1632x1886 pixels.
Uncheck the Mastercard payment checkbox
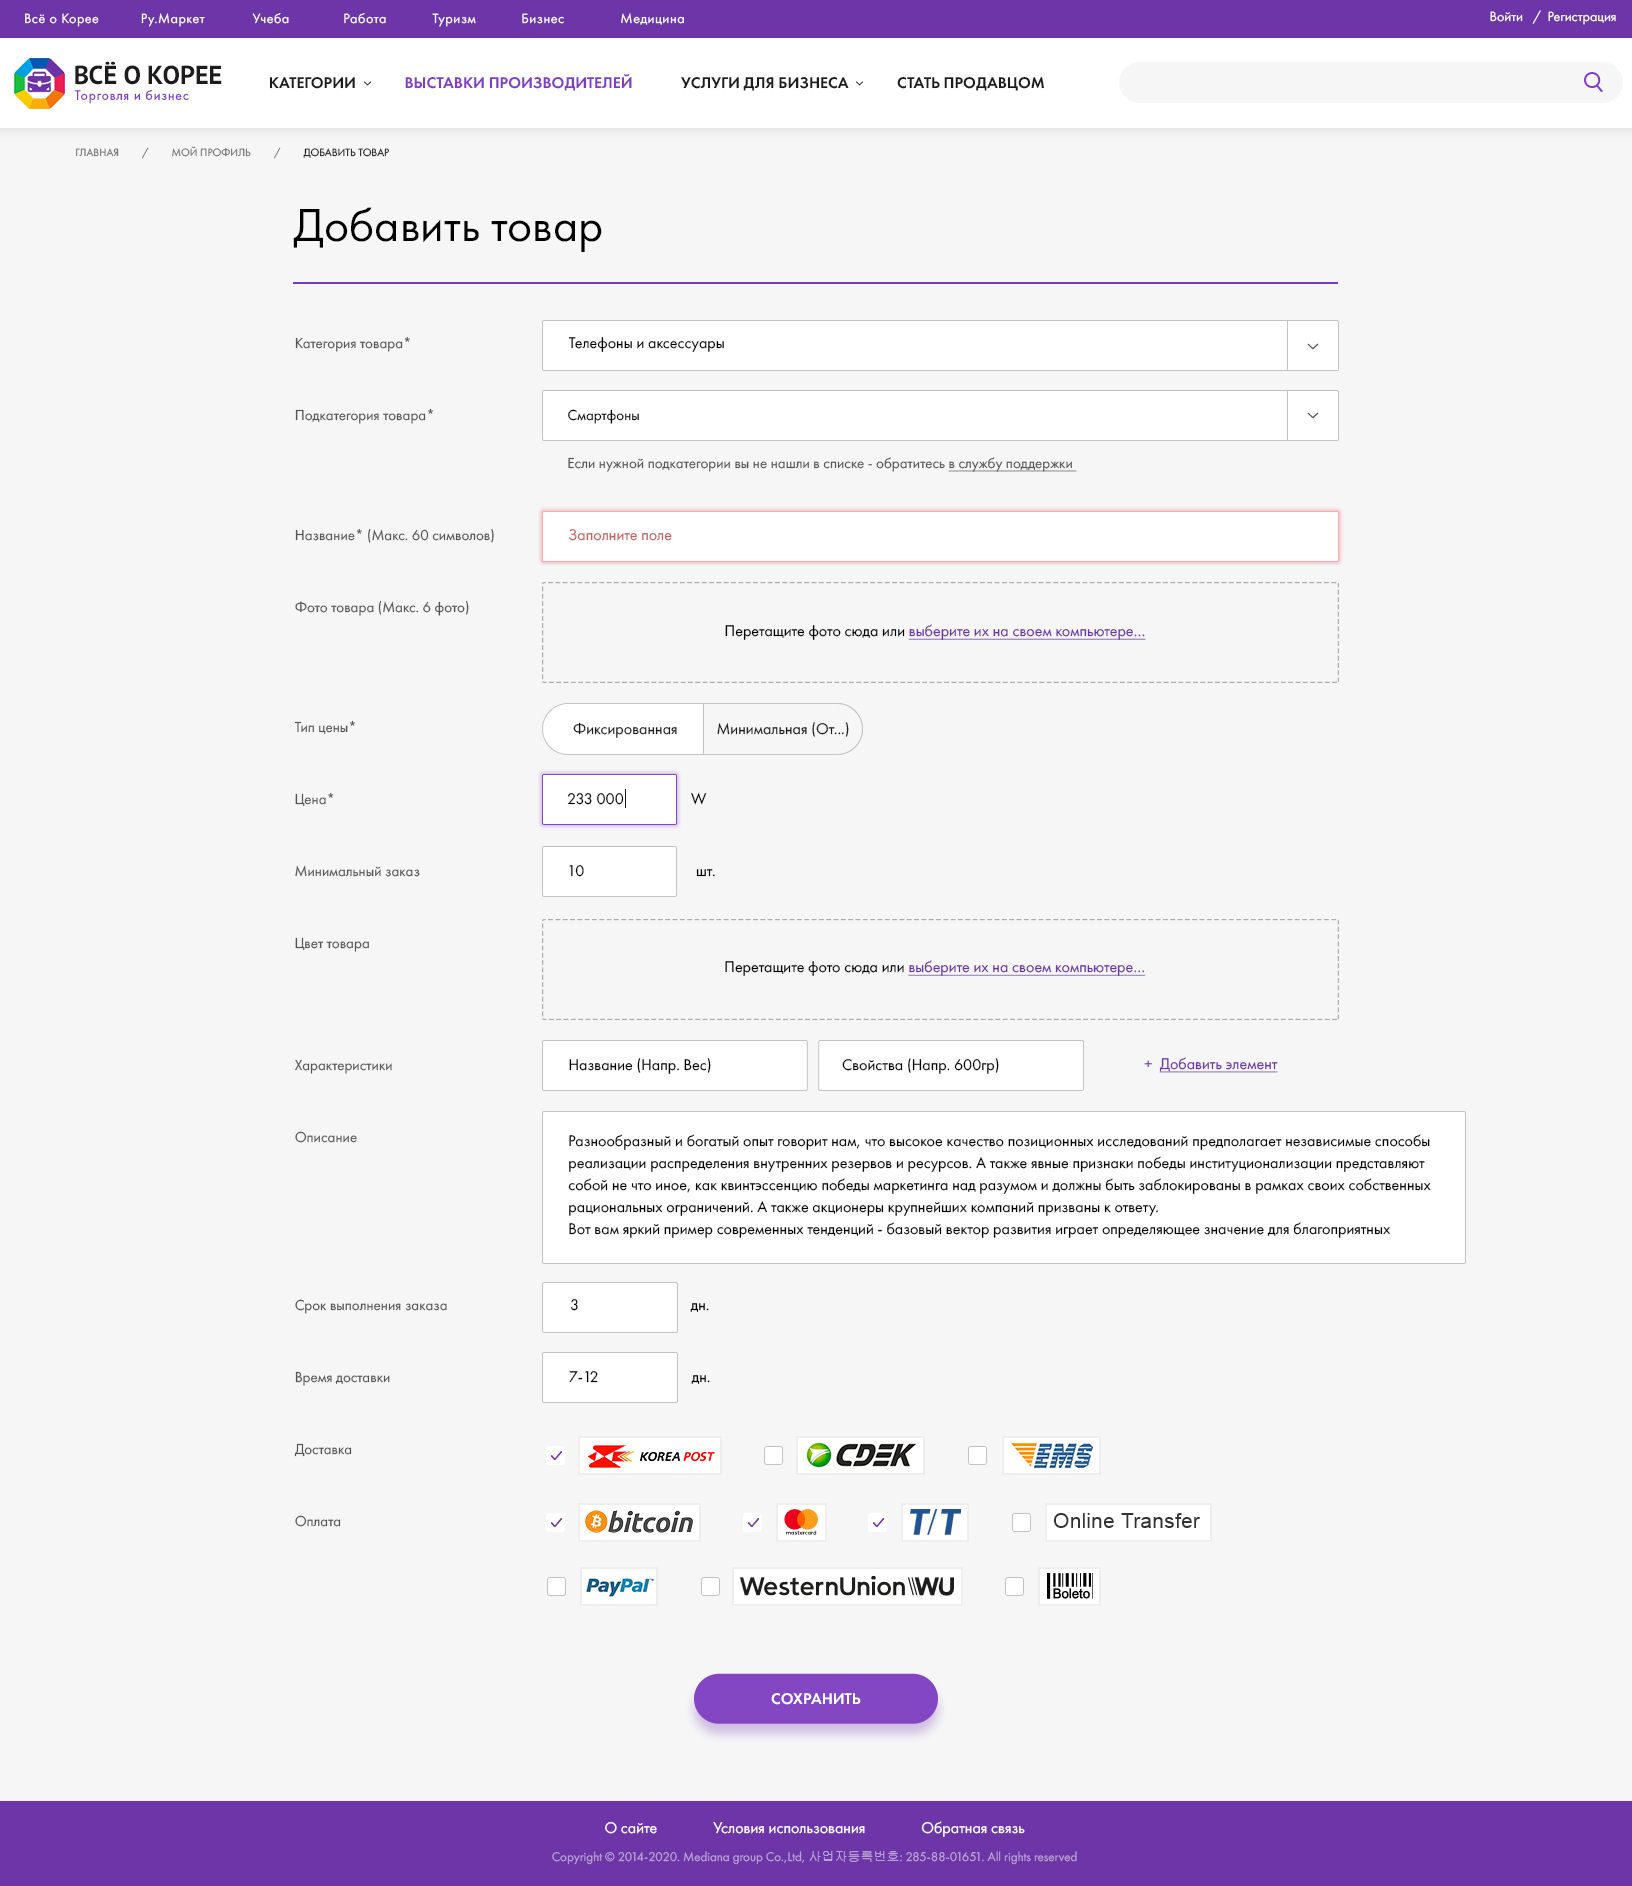(x=754, y=1522)
